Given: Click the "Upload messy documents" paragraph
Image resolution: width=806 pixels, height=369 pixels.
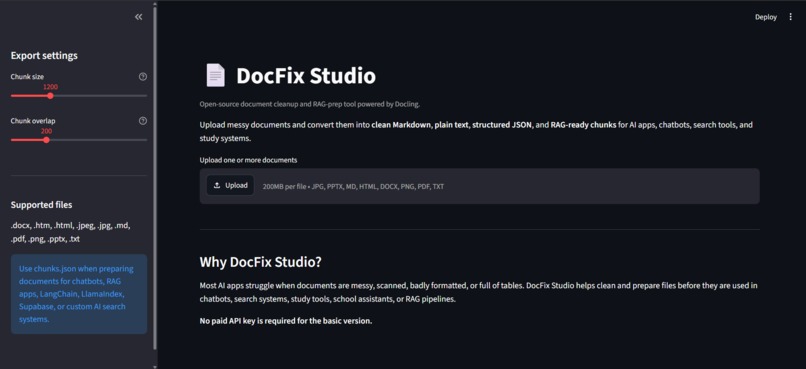Looking at the screenshot, I should (x=477, y=132).
